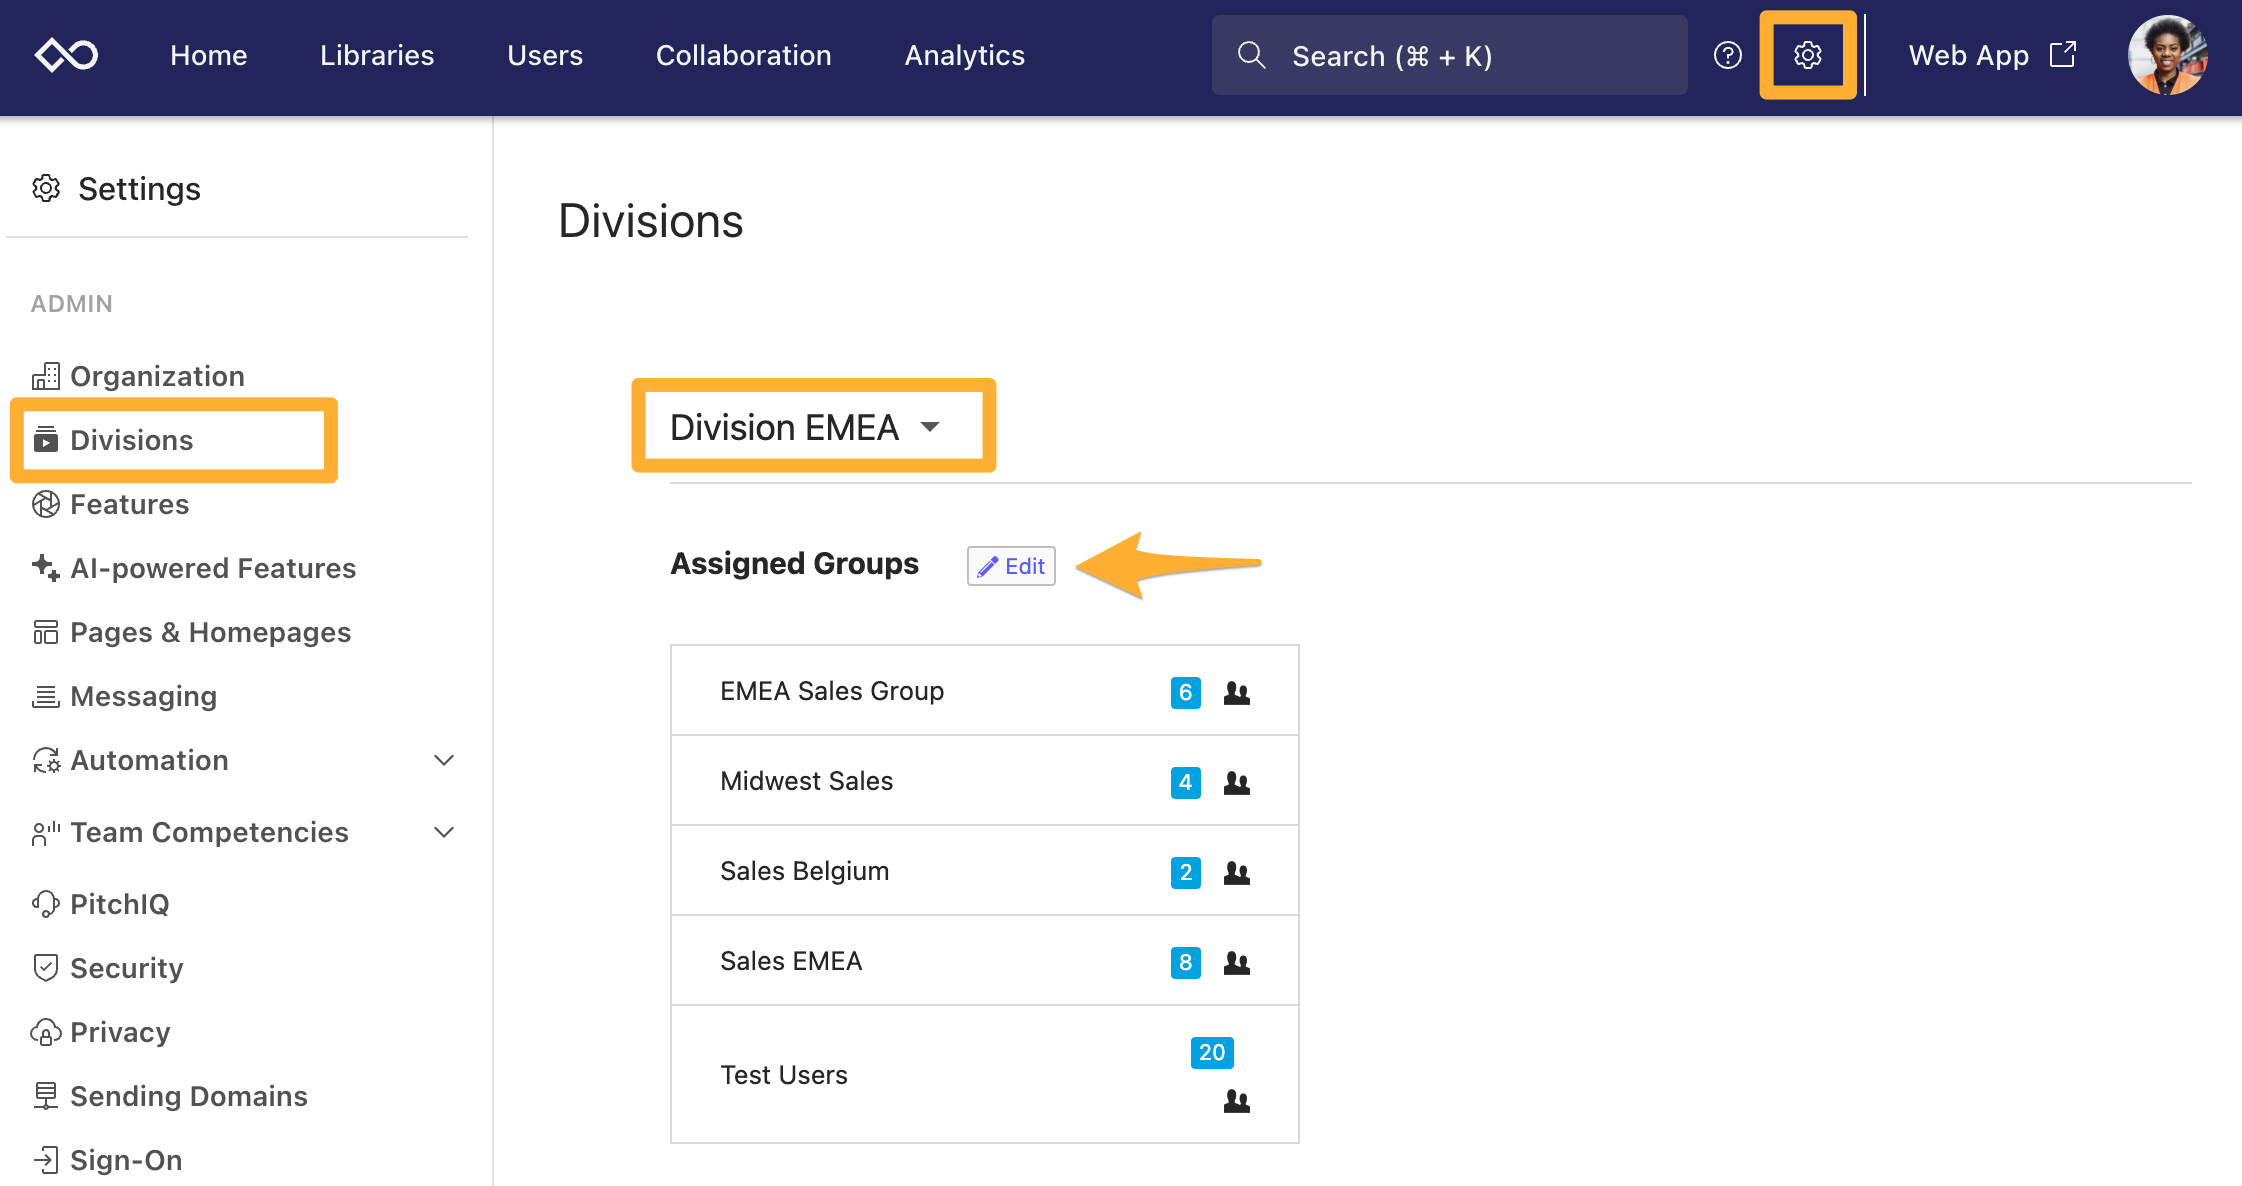Click inside the Search field

click(x=1447, y=55)
